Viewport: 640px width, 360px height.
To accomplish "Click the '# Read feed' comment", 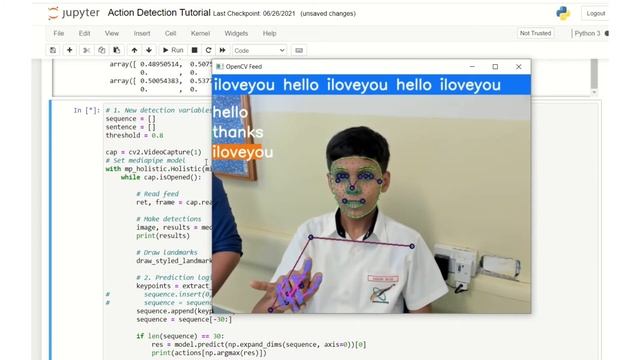I will click(157, 194).
